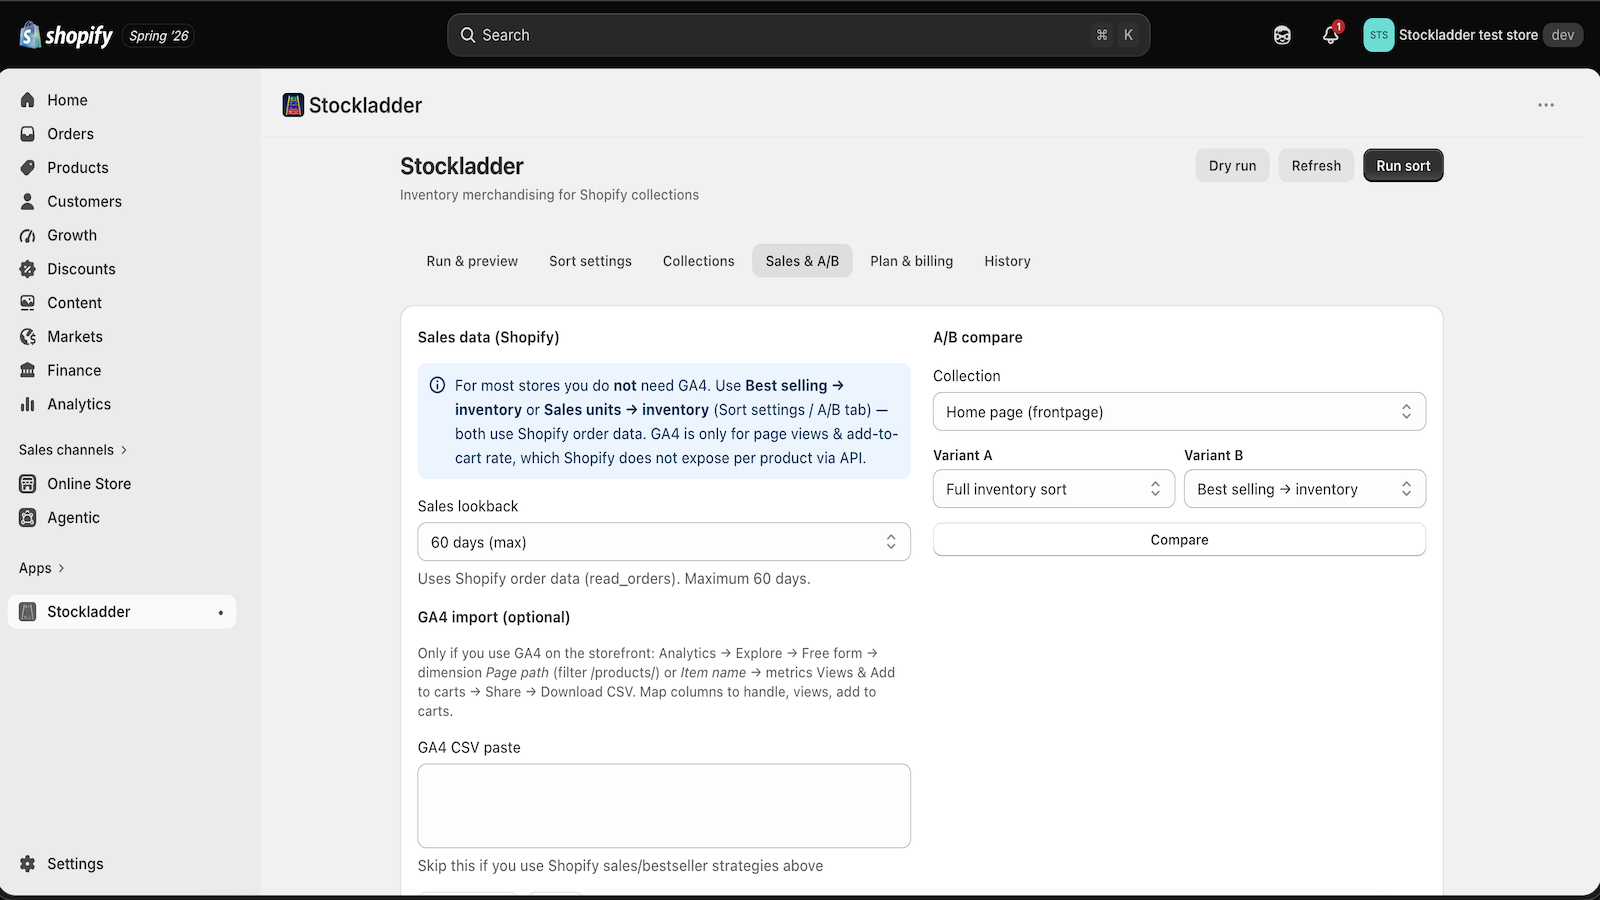Open the Variant A dropdown
Image resolution: width=1600 pixels, height=900 pixels.
coord(1053,489)
